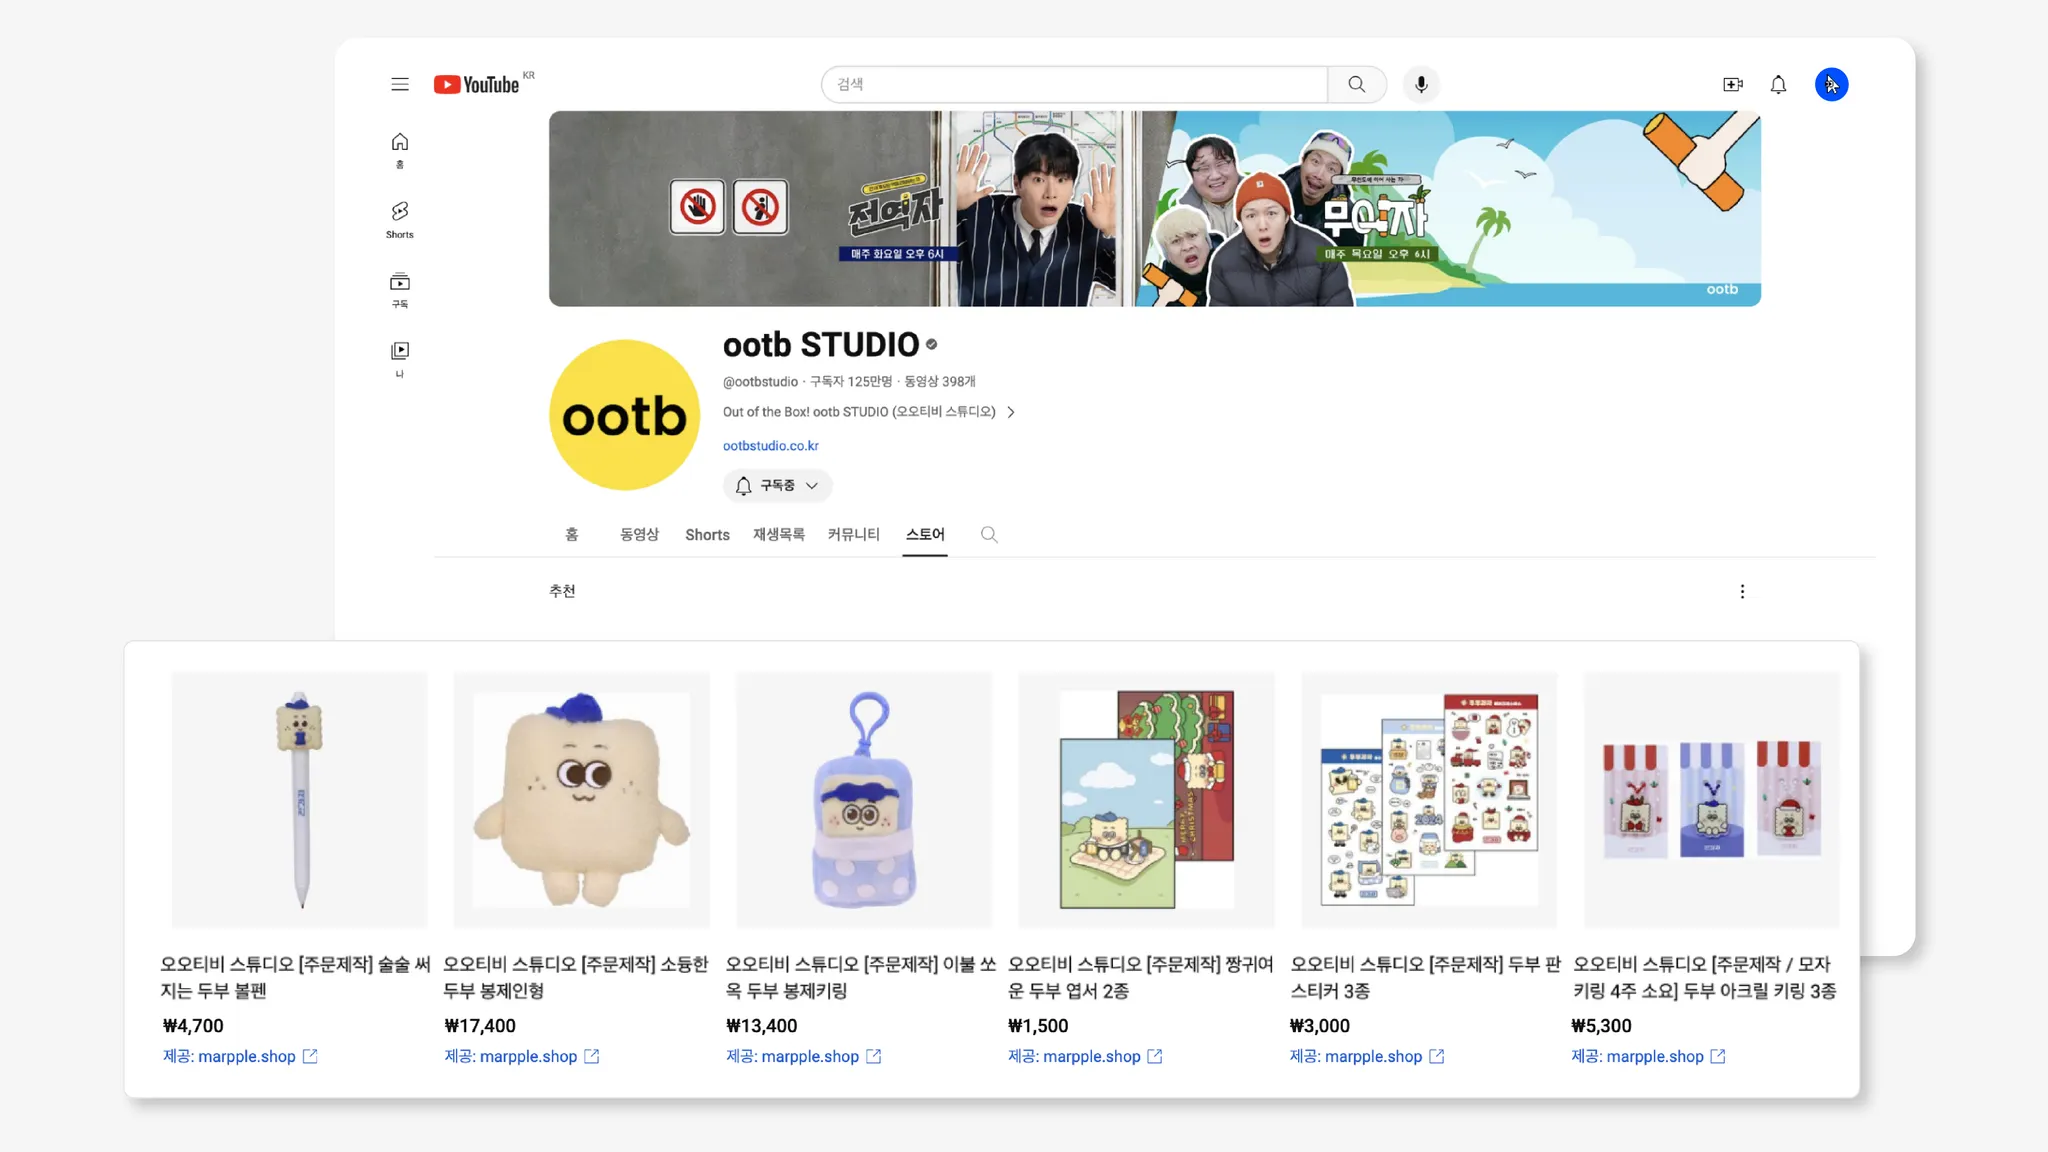Search within channel magnifier icon
This screenshot has height=1152, width=2048.
989,534
